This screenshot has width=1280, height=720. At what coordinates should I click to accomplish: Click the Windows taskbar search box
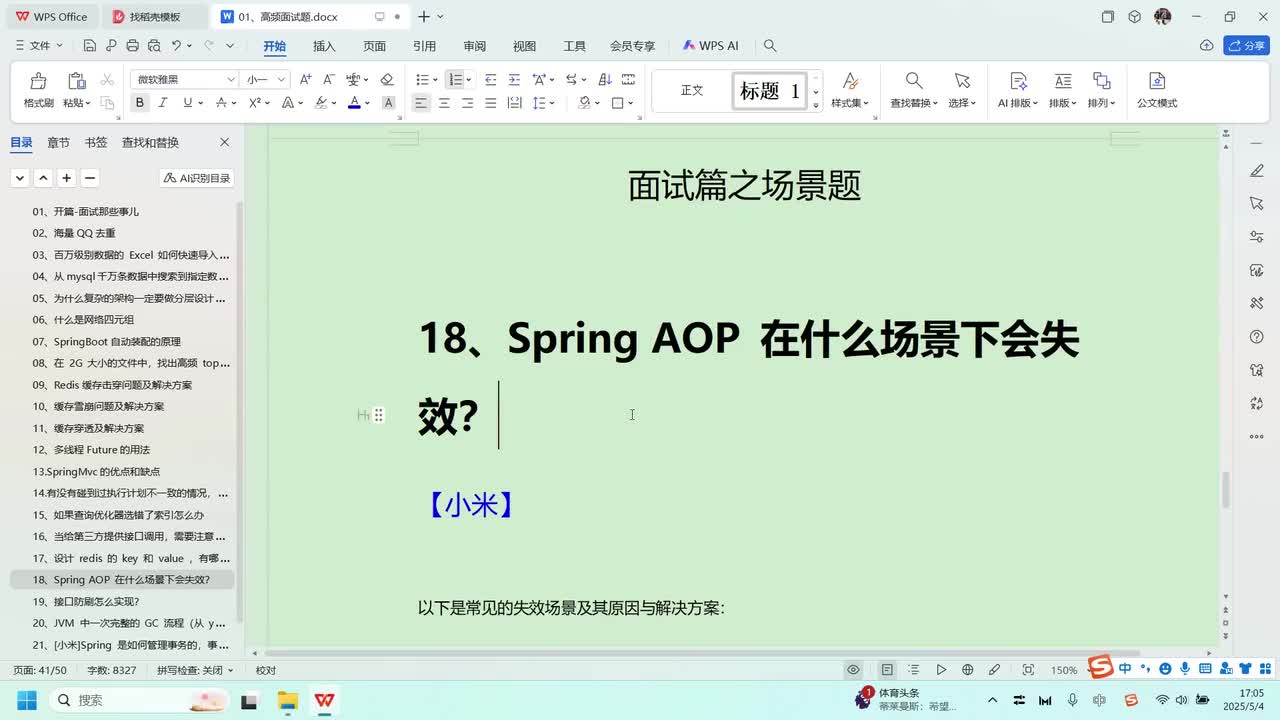pos(137,700)
